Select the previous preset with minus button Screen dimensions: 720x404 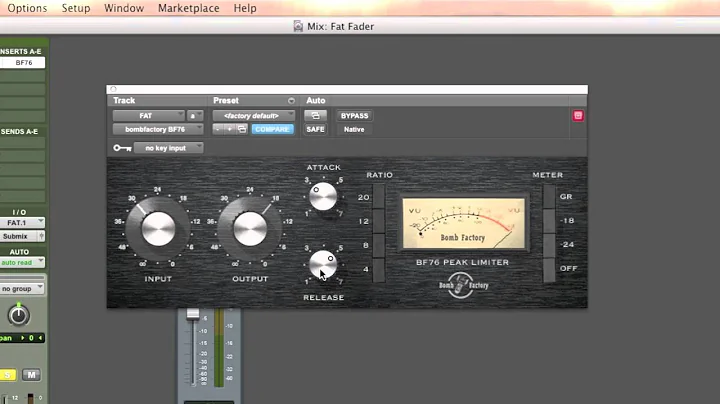pos(218,129)
